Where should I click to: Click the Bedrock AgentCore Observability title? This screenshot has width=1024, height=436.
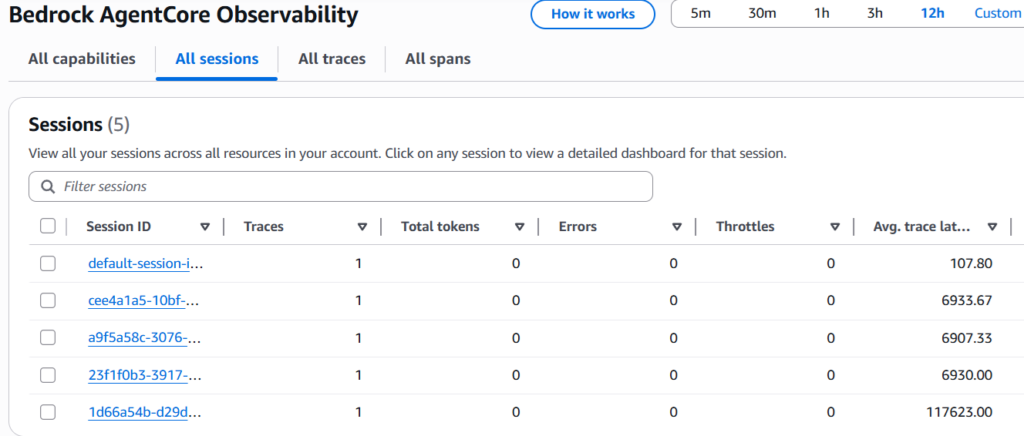click(x=184, y=15)
